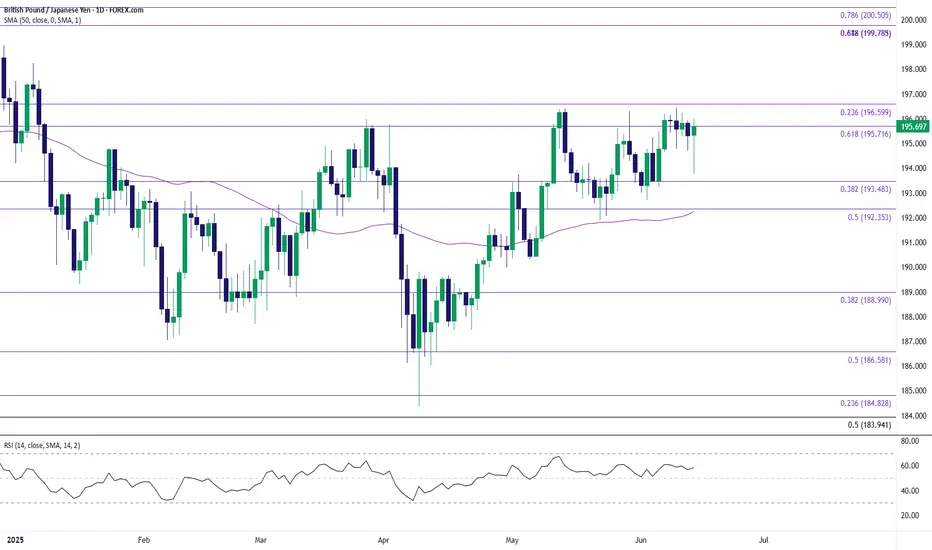Screen dimensions: 932x550
Task: Click the Jul label on the time axis
Action: click(x=764, y=540)
